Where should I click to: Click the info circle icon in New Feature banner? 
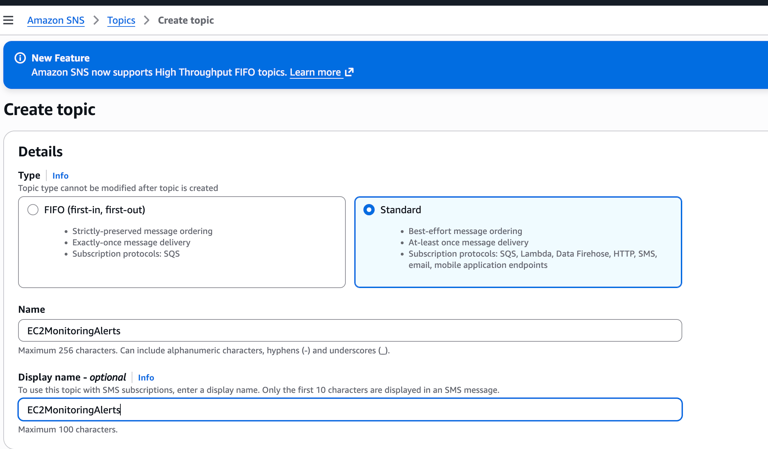(x=20, y=58)
